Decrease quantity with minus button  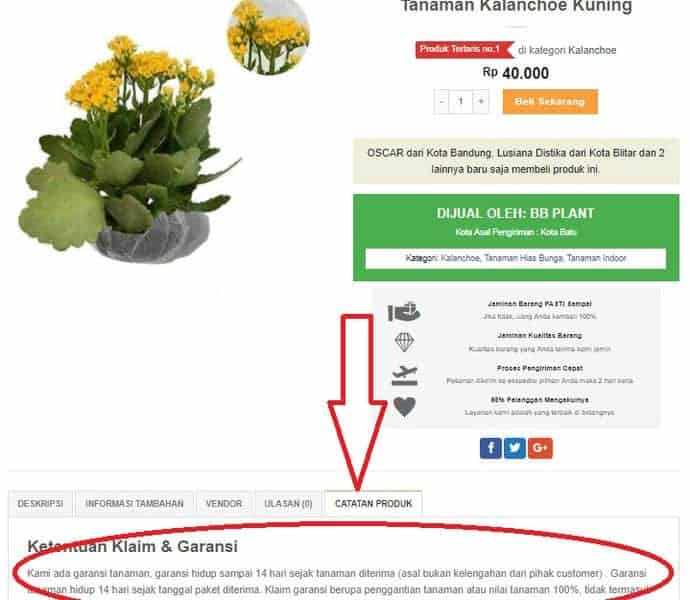coord(441,102)
